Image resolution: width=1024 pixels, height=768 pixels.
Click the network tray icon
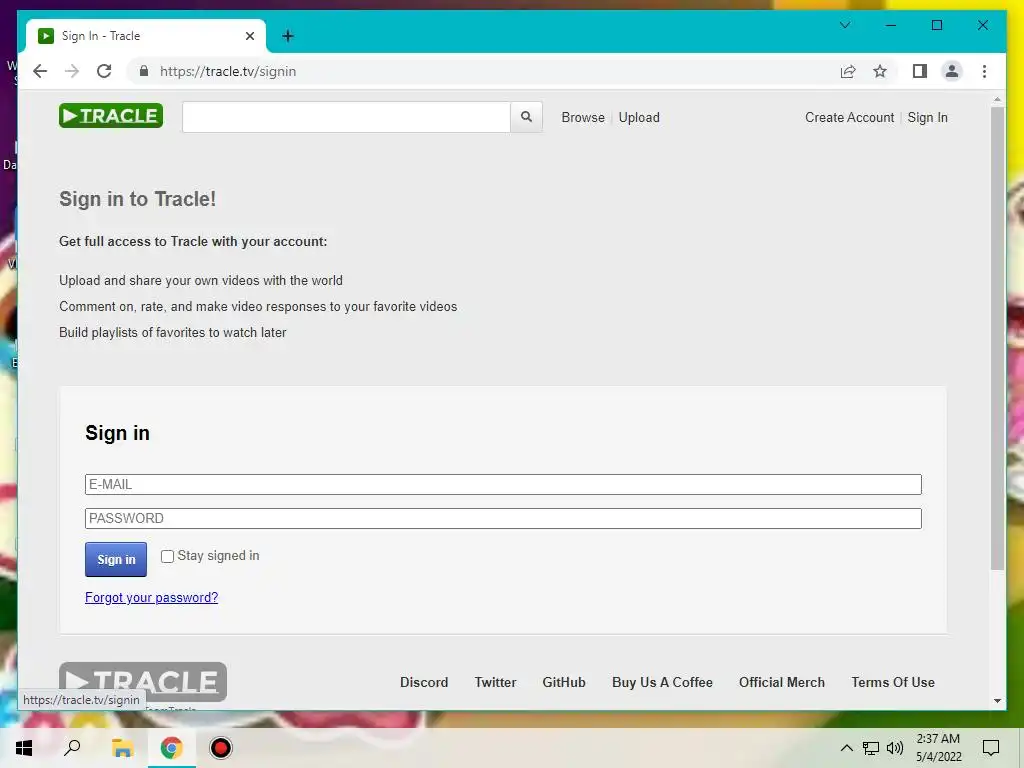(871, 748)
